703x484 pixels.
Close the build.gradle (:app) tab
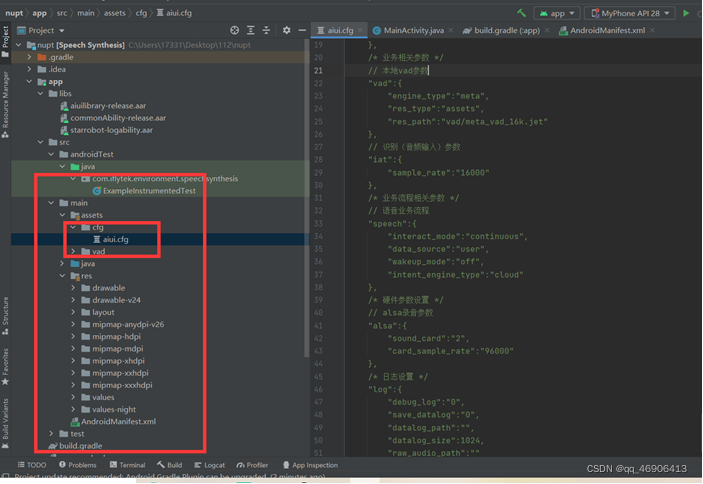pyautogui.click(x=547, y=30)
